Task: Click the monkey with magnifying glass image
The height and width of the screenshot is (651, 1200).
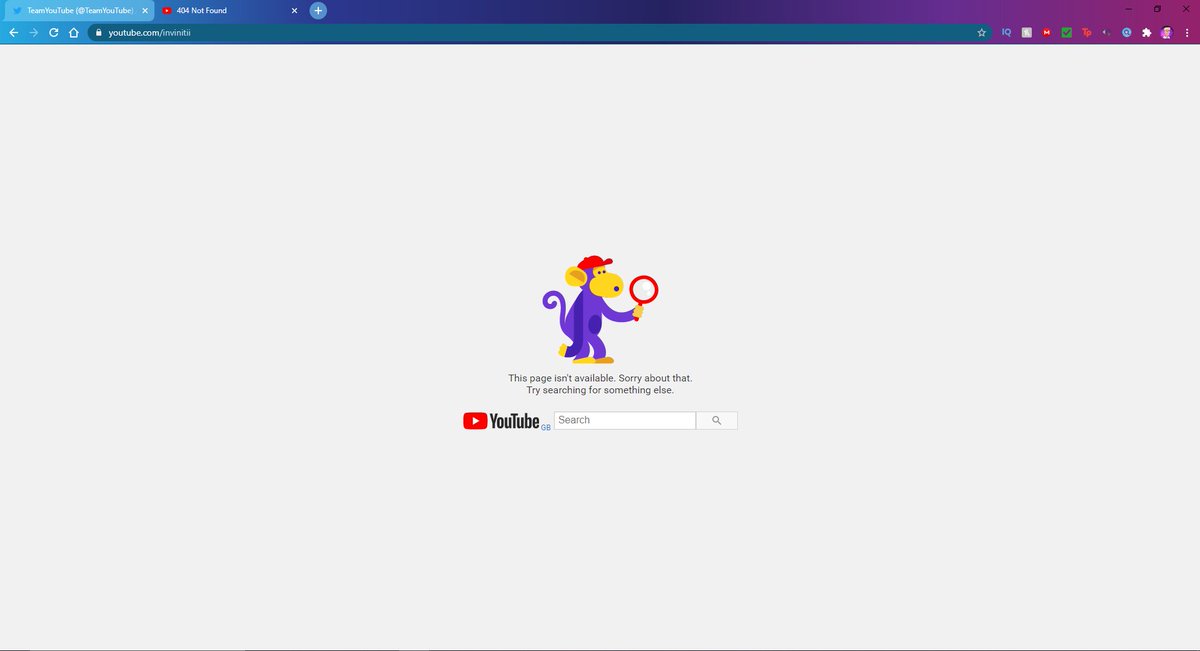Action: point(600,309)
